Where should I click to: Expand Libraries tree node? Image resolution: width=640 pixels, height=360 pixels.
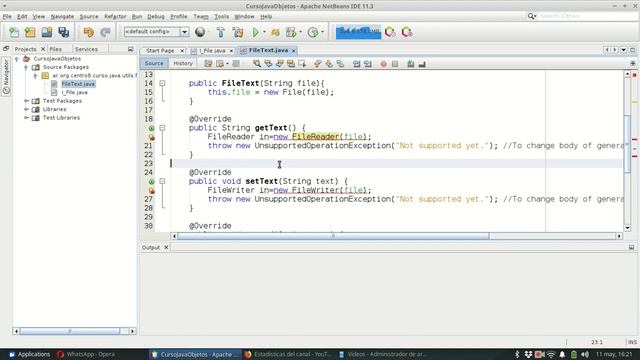26,109
